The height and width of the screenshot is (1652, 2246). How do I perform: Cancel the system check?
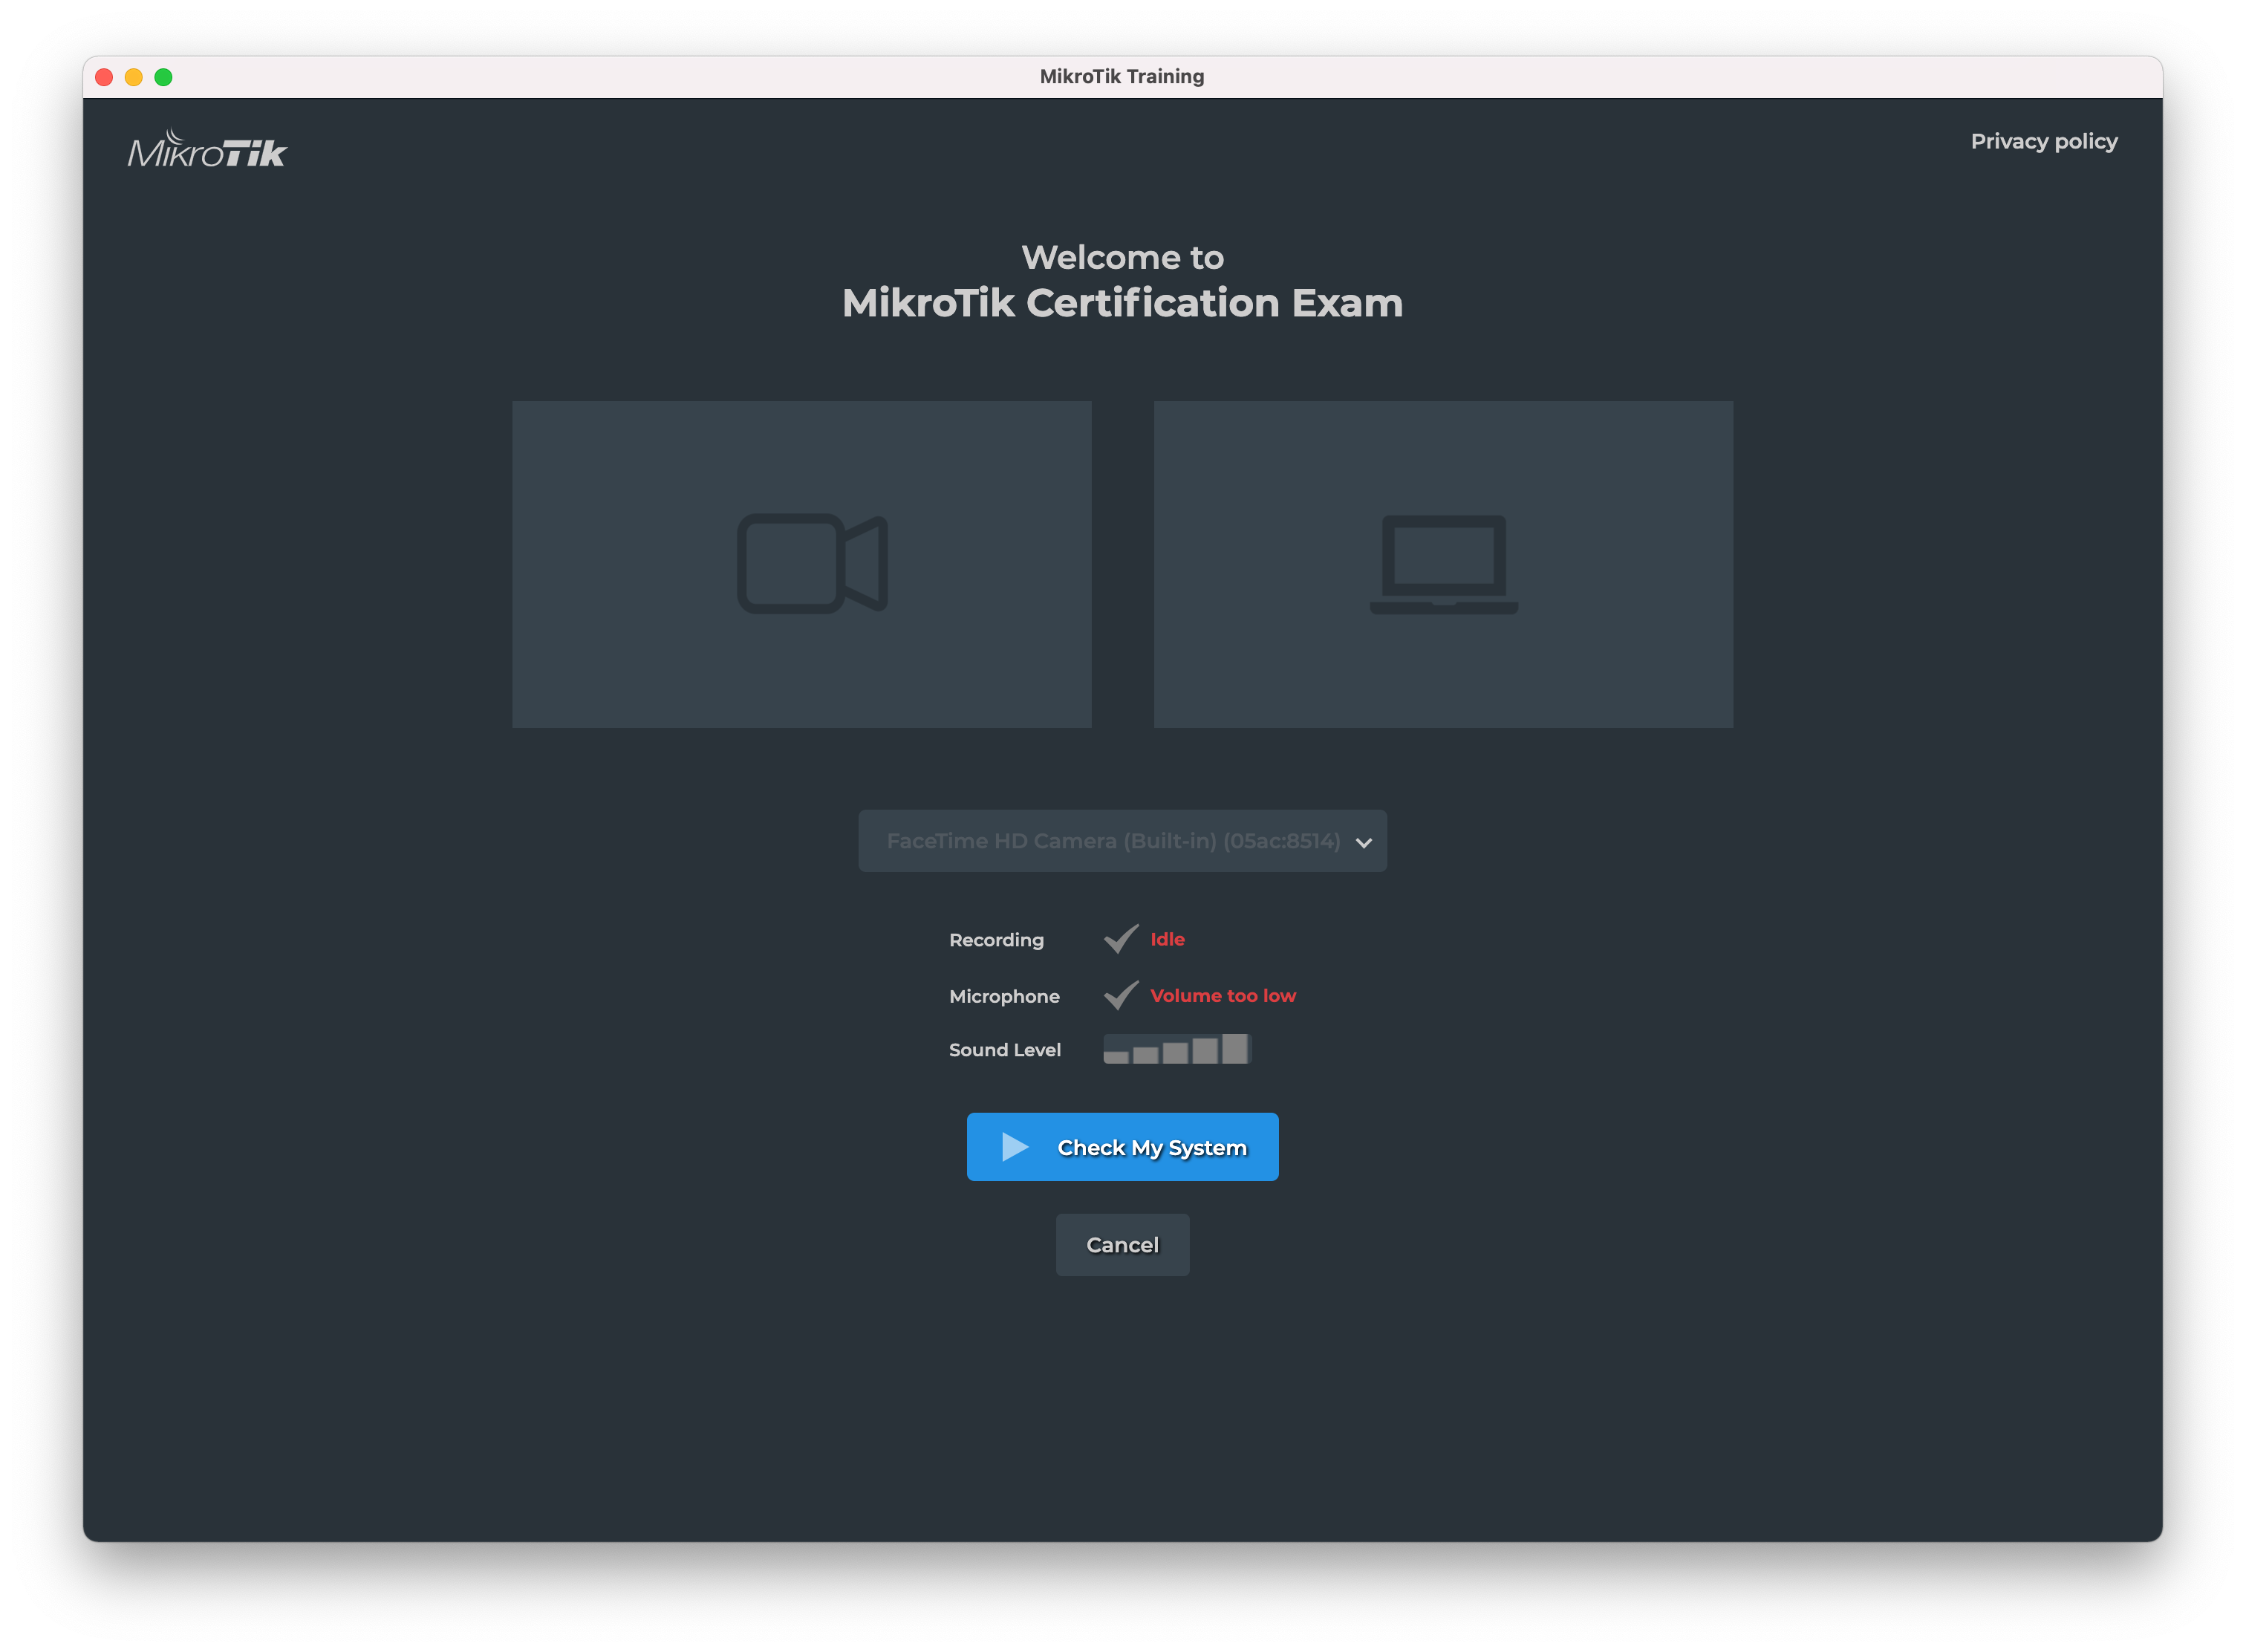[1122, 1245]
